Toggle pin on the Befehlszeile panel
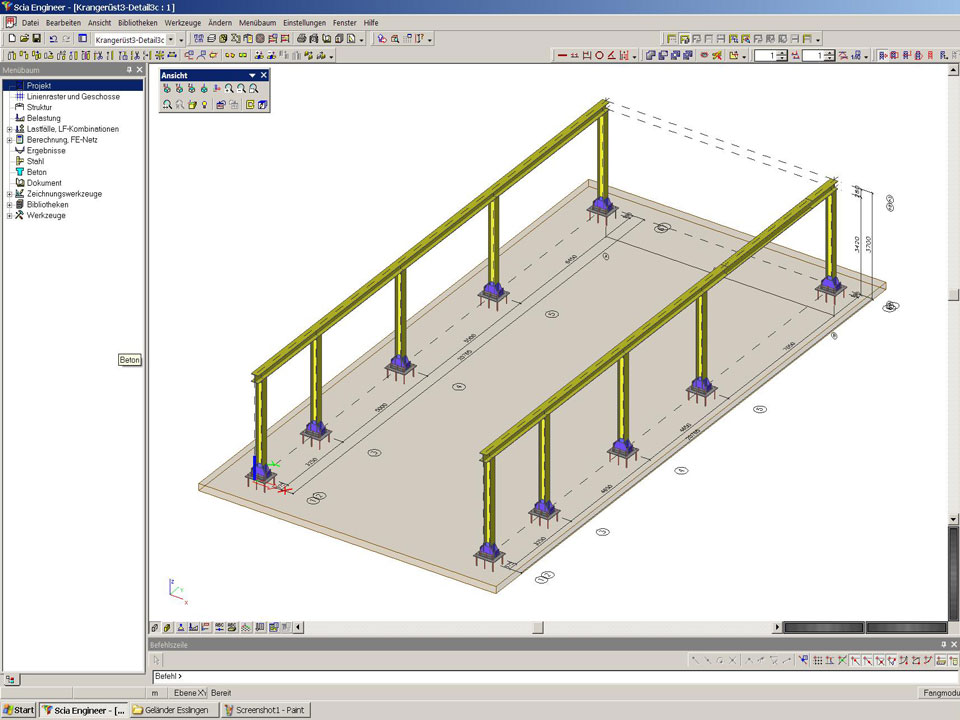The image size is (960, 720). 942,644
